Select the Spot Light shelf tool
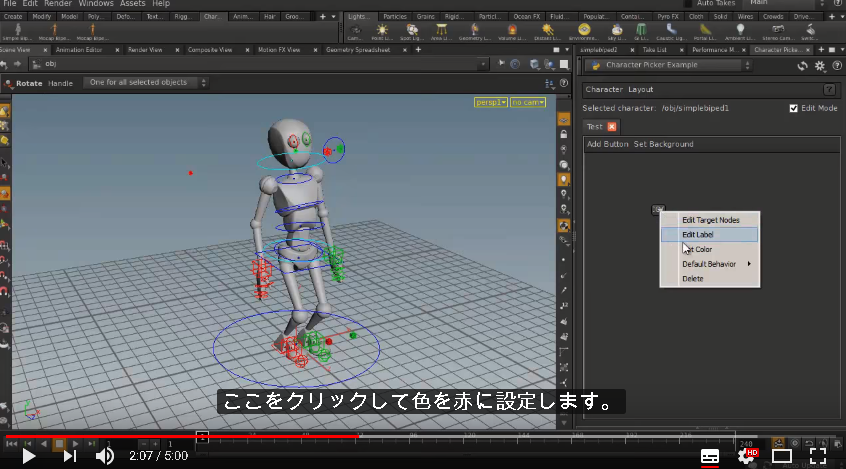The width and height of the screenshot is (846, 469). tap(412, 30)
